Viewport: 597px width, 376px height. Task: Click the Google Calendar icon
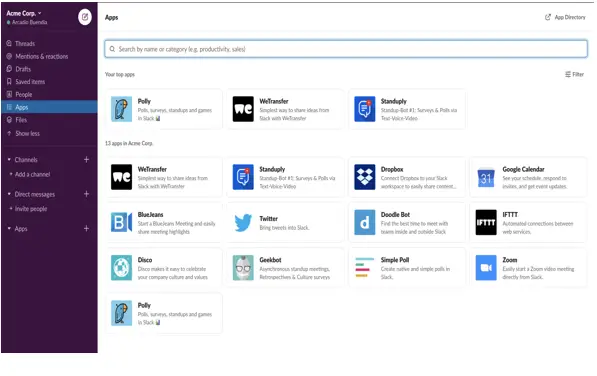[486, 177]
